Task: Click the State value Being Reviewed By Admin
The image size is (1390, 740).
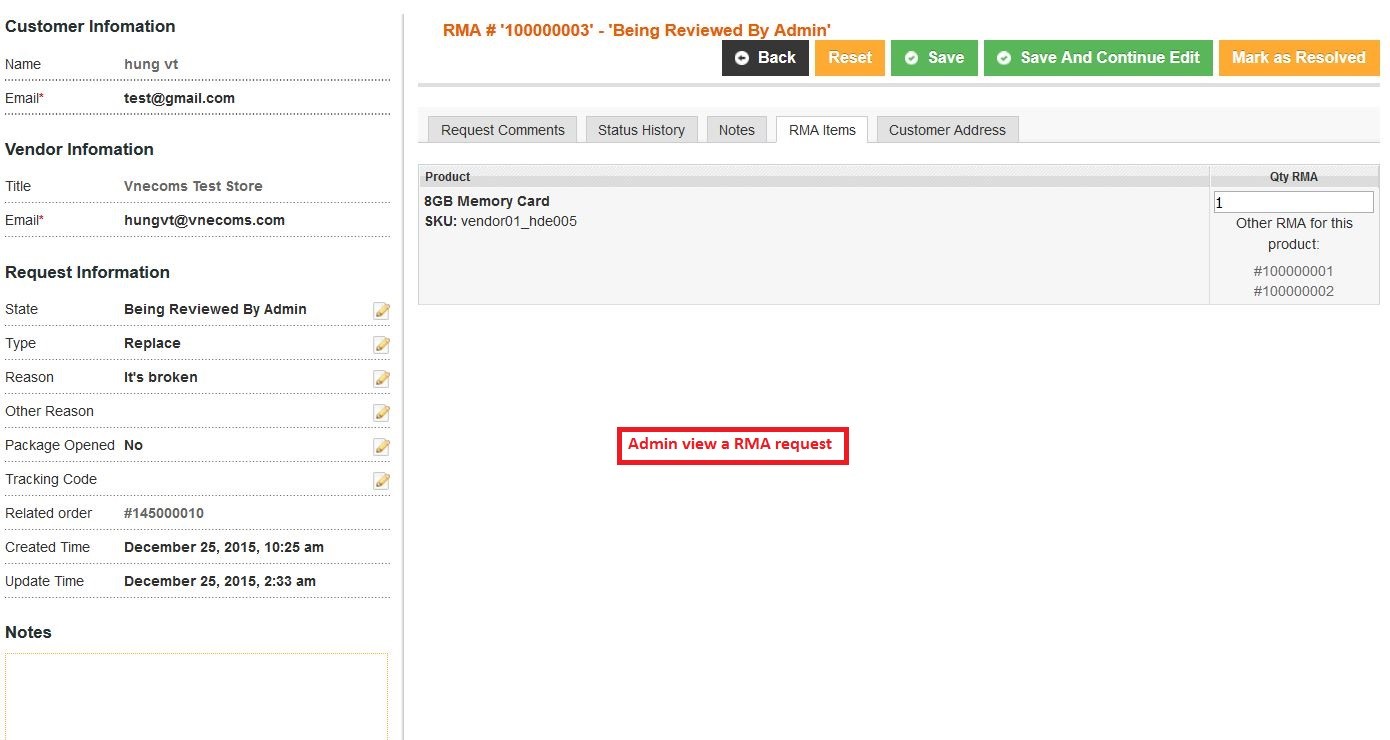Action: point(215,309)
